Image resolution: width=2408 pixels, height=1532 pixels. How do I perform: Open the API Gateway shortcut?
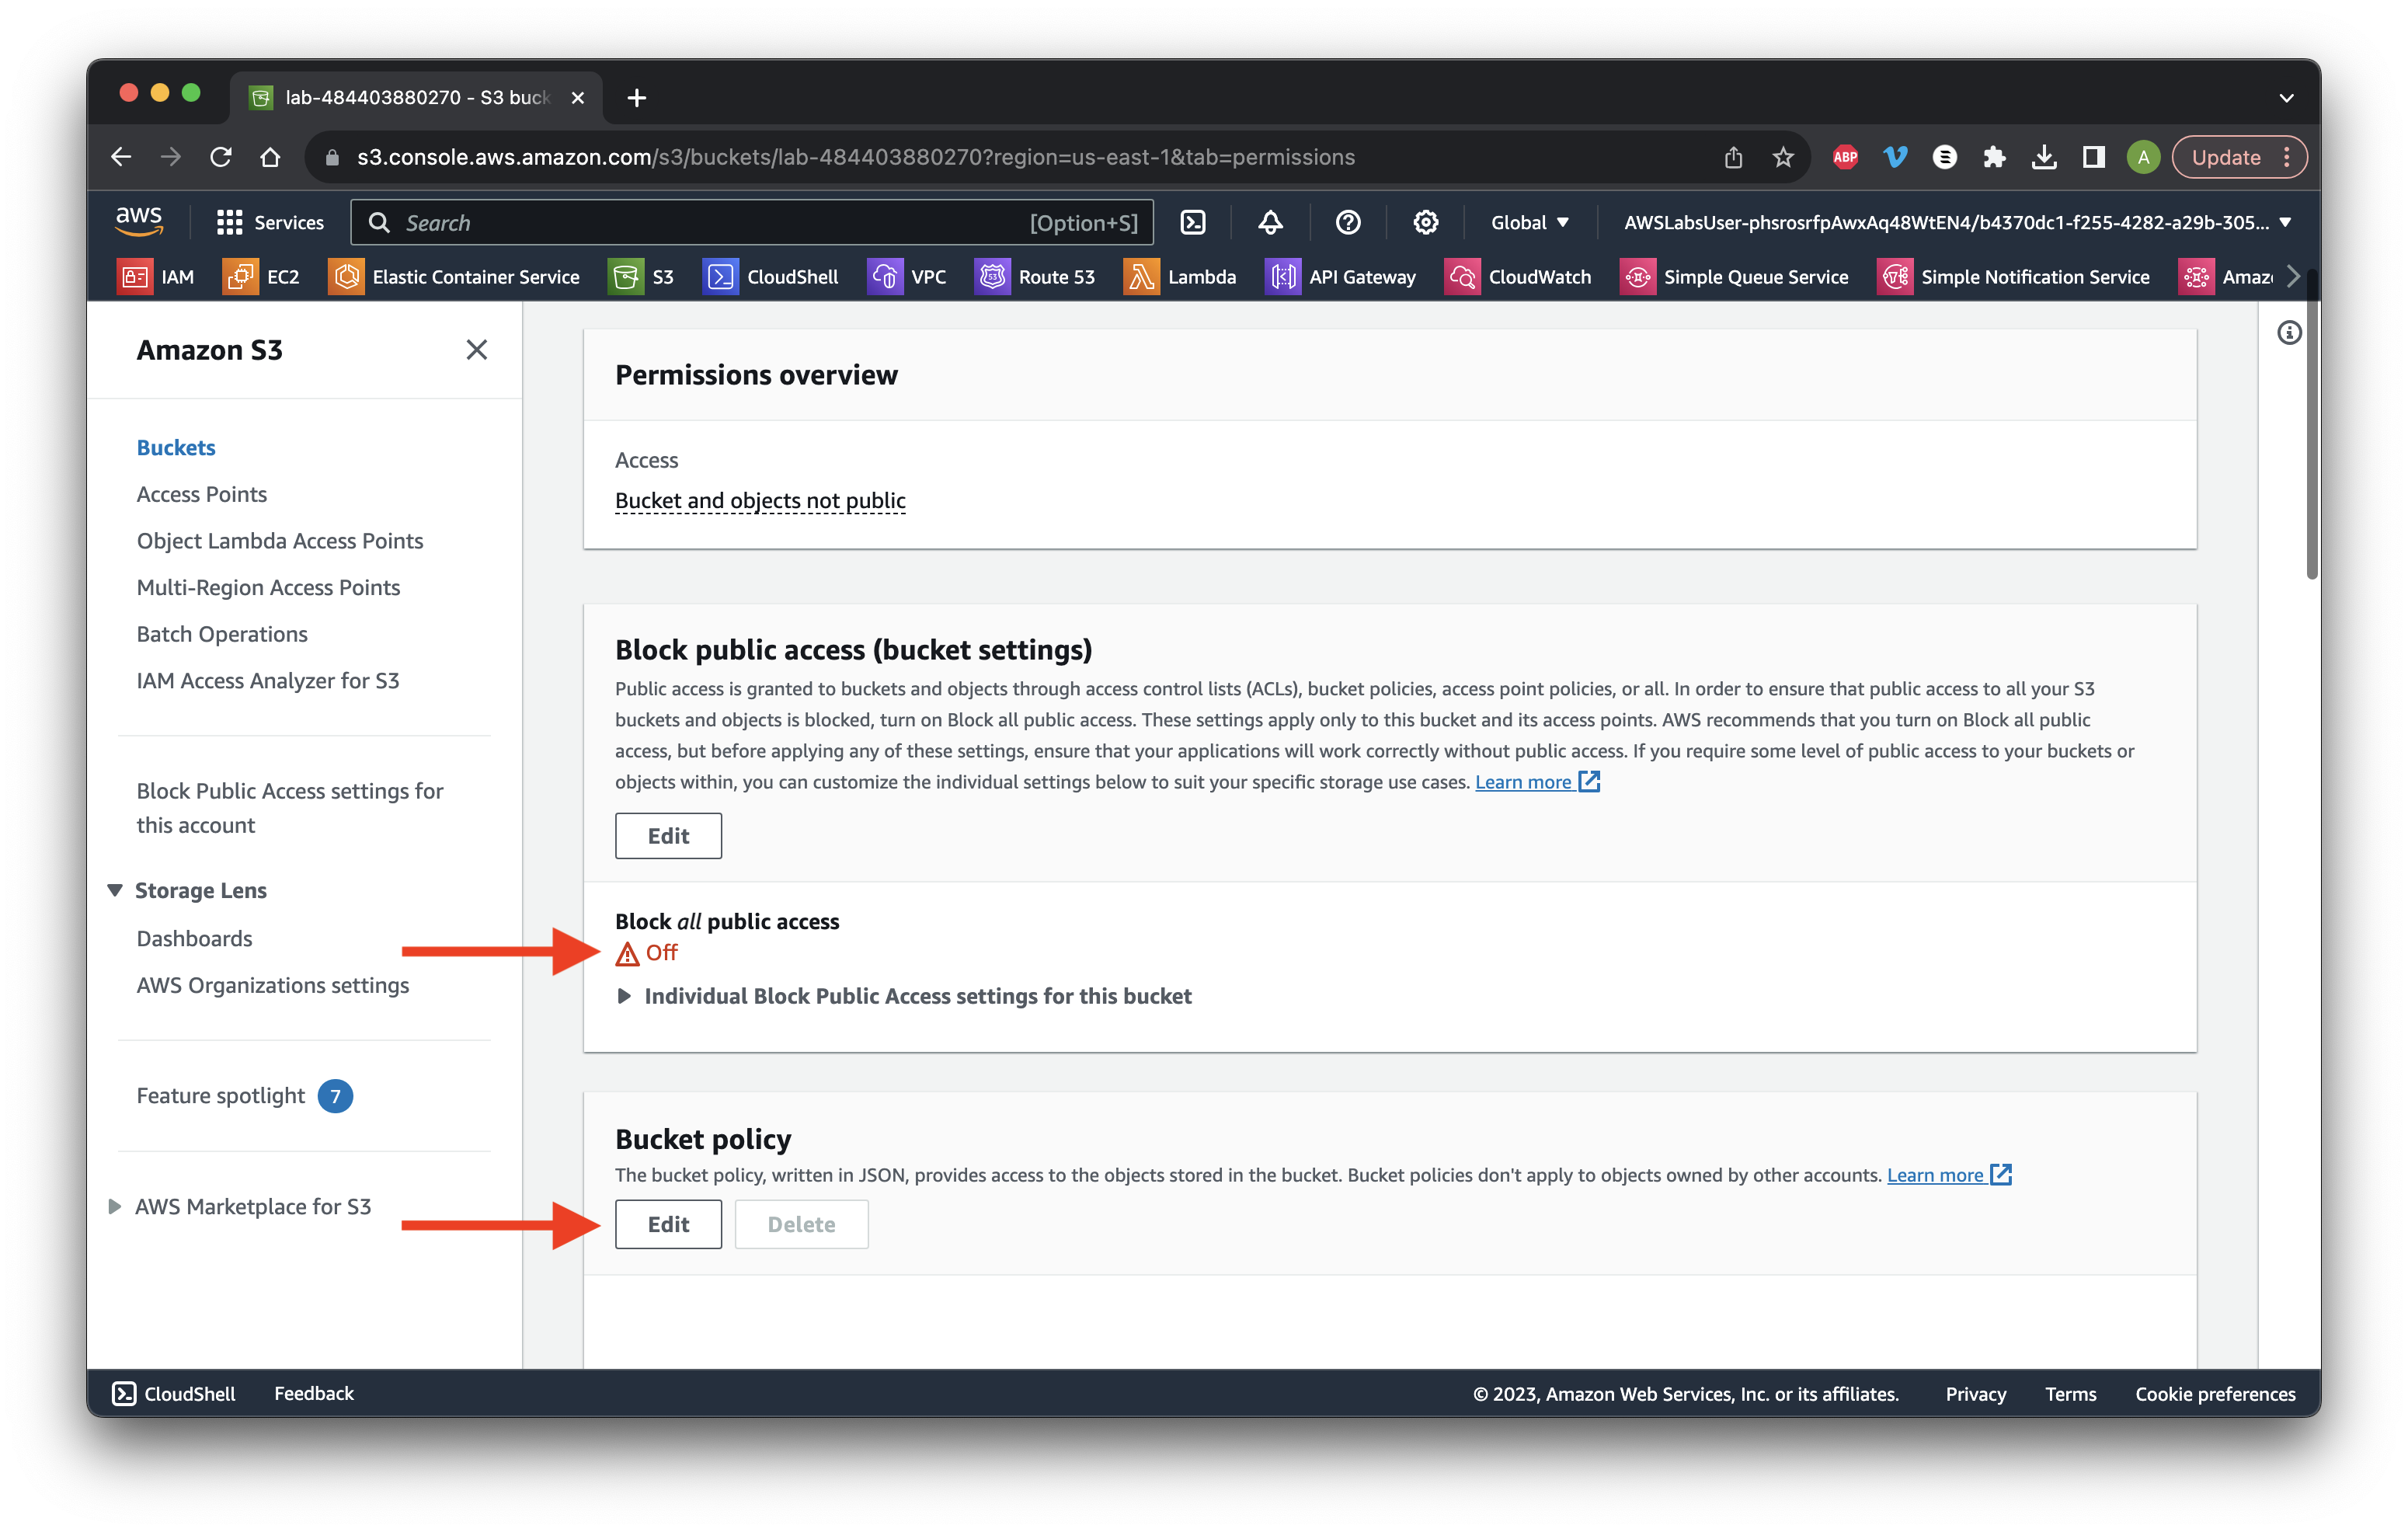click(1340, 277)
